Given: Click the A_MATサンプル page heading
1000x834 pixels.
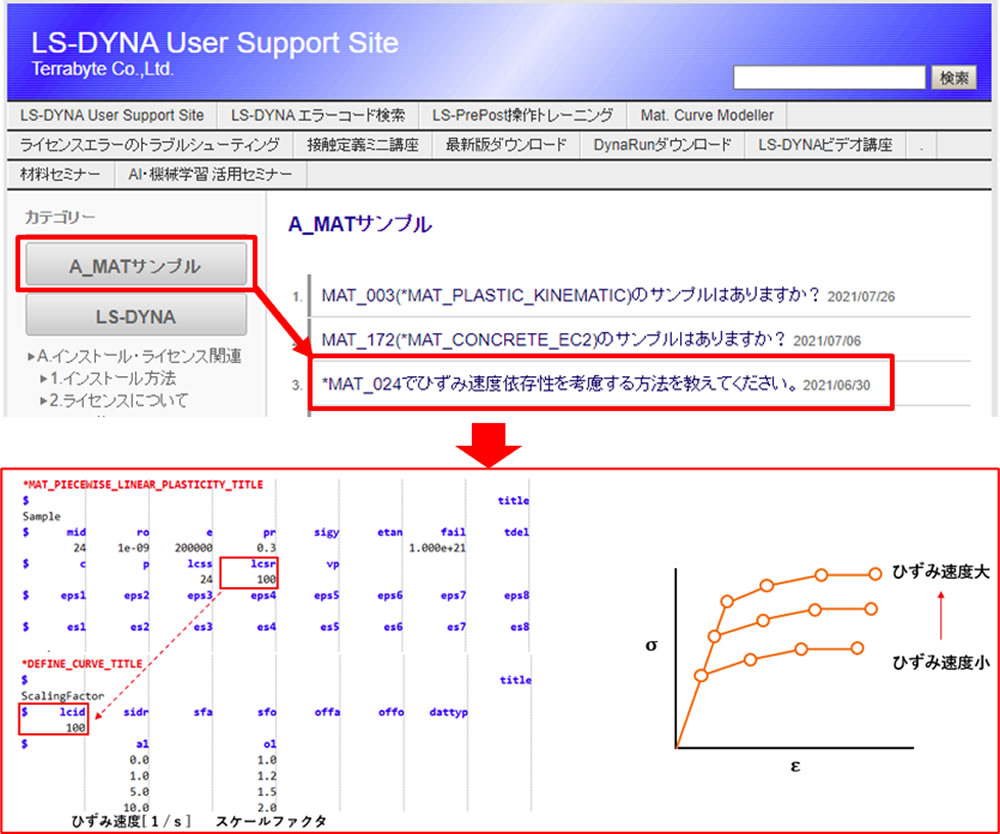Looking at the screenshot, I should point(360,224).
